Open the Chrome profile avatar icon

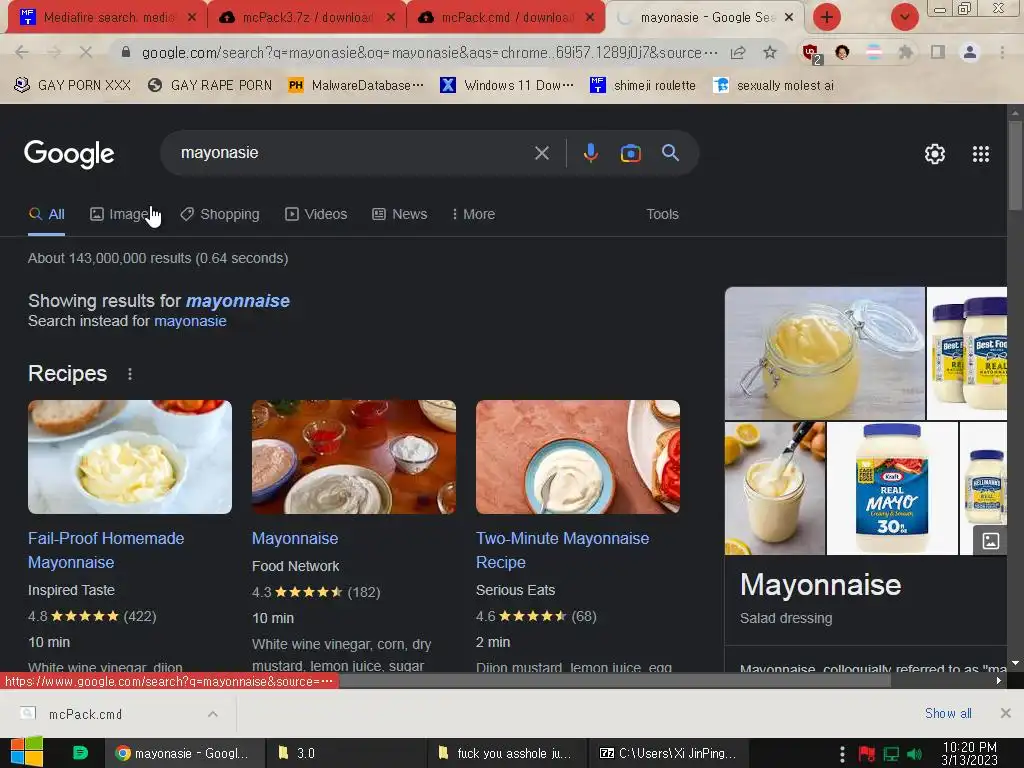pos(970,52)
